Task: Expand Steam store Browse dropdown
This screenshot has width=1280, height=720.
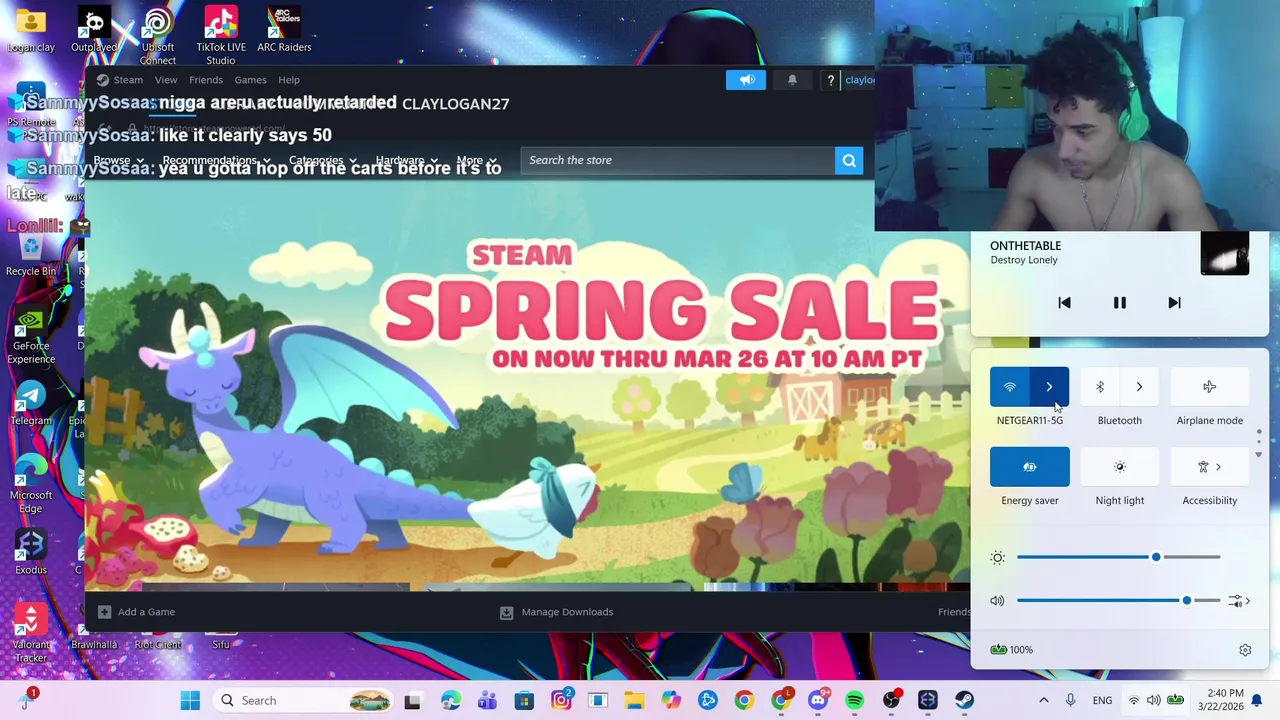Action: tap(118, 161)
